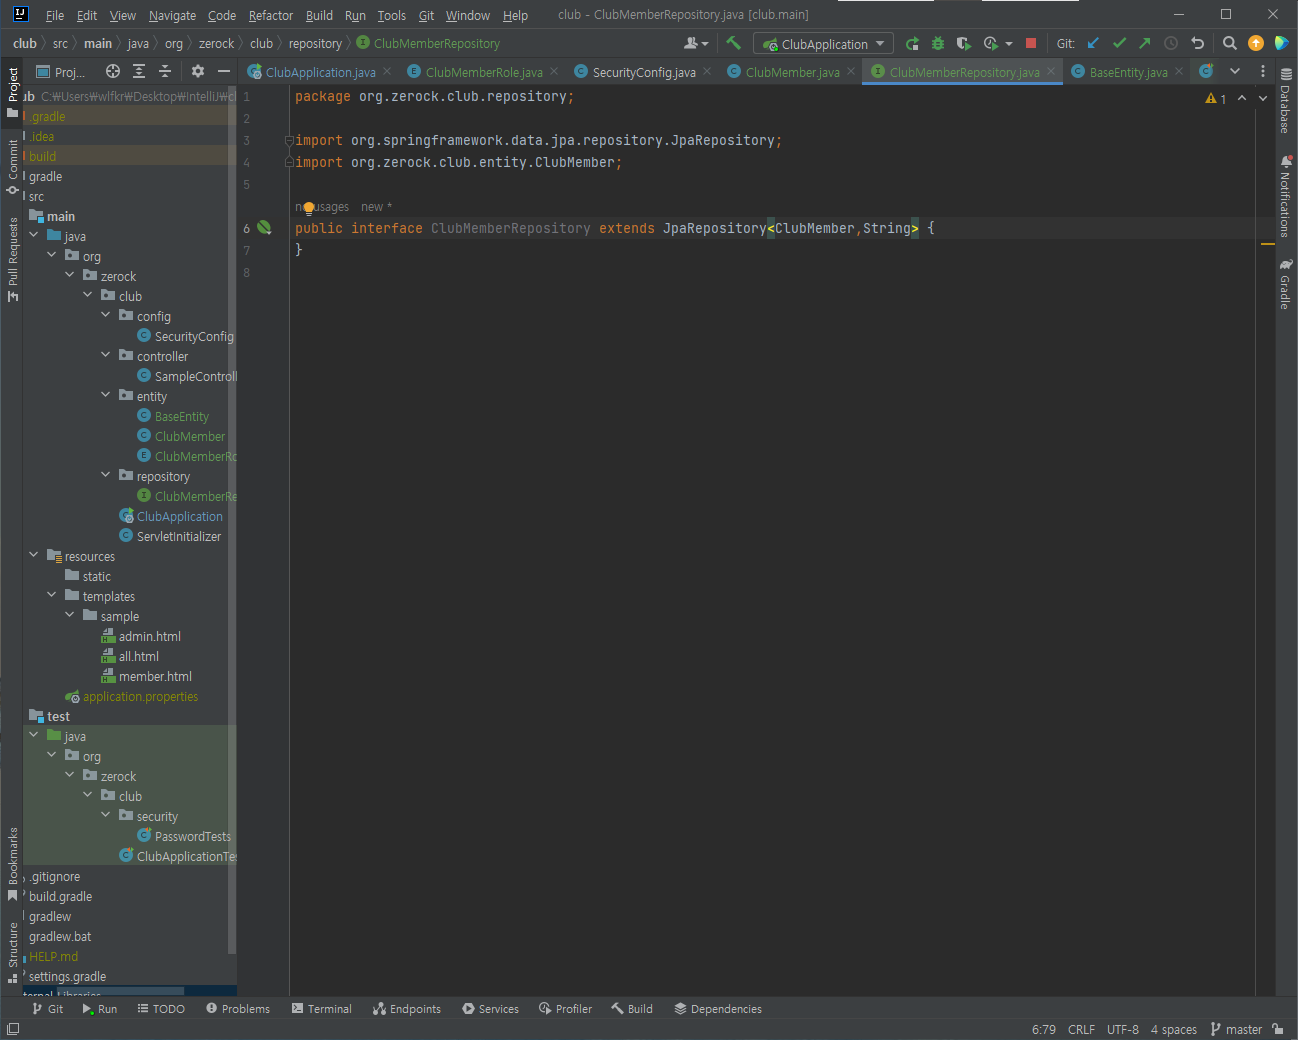The width and height of the screenshot is (1298, 1040).
Task: Collapse the resources folder
Action: (x=34, y=555)
